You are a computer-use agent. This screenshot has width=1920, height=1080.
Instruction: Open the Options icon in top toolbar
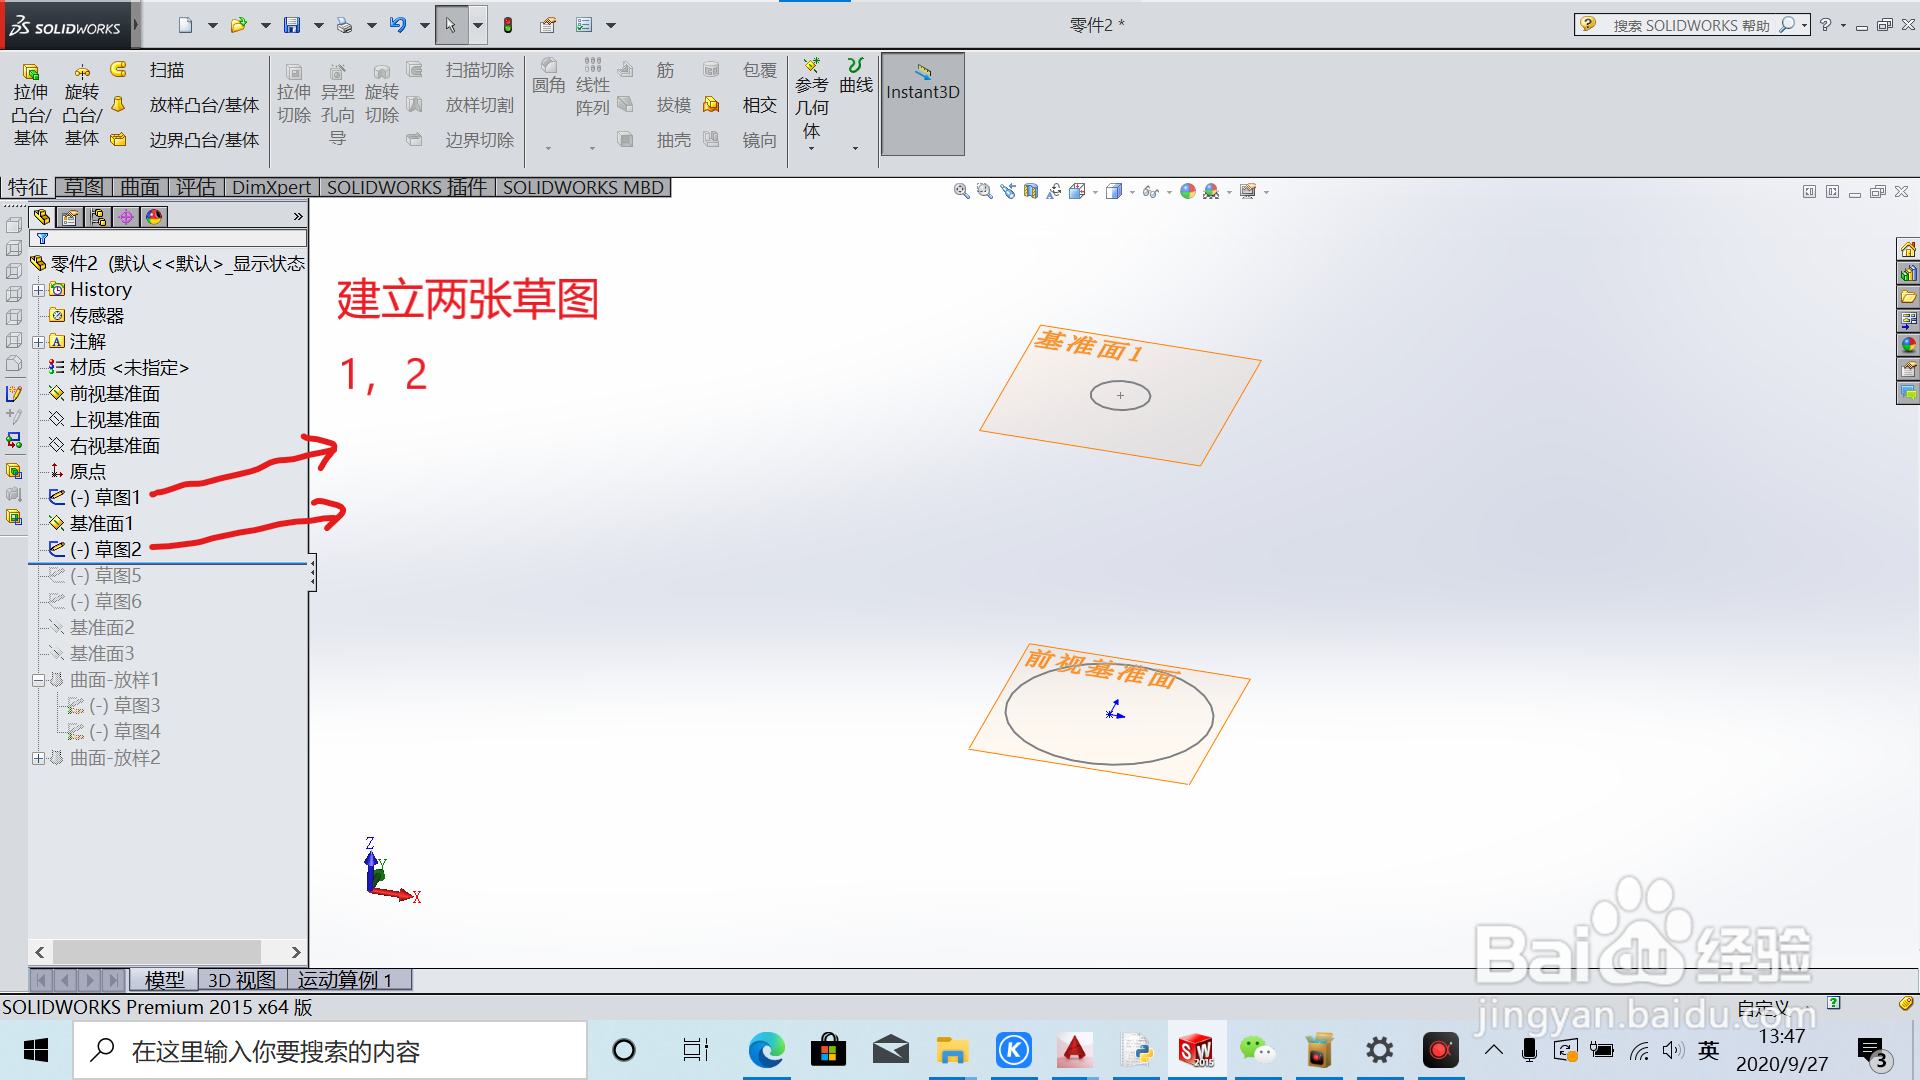tap(585, 25)
